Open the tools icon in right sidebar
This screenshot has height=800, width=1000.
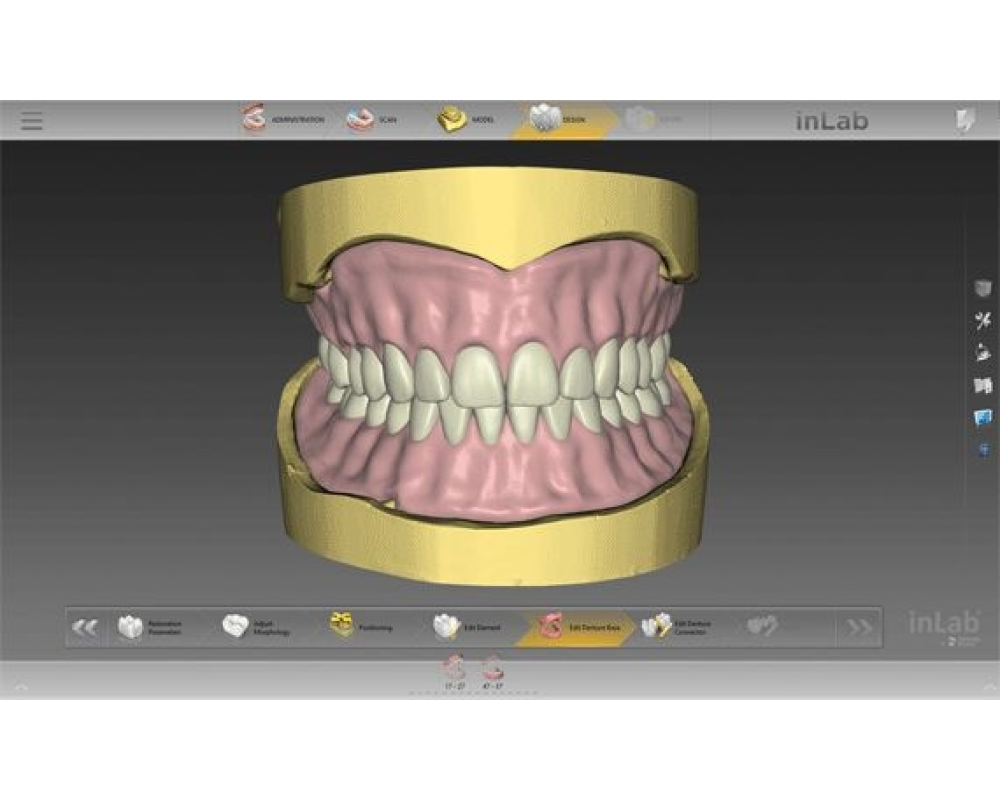983,321
